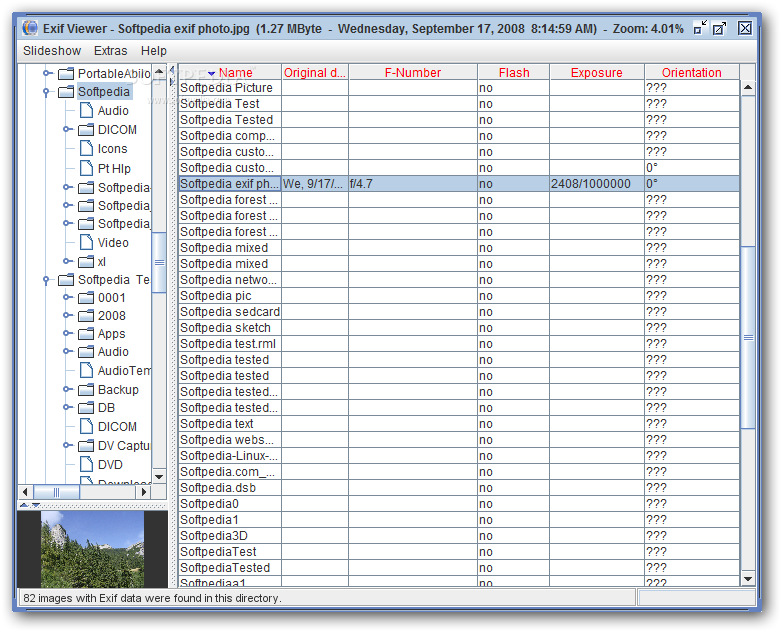The width and height of the screenshot is (782, 632).
Task: Expand the xl folder node
Action: [x=67, y=261]
